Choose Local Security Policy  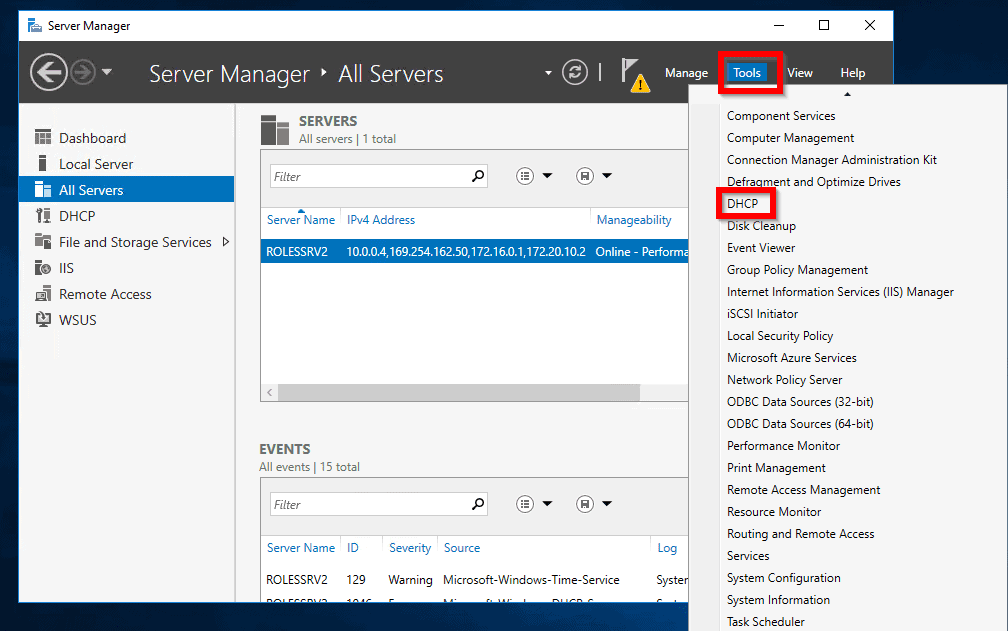(x=780, y=335)
